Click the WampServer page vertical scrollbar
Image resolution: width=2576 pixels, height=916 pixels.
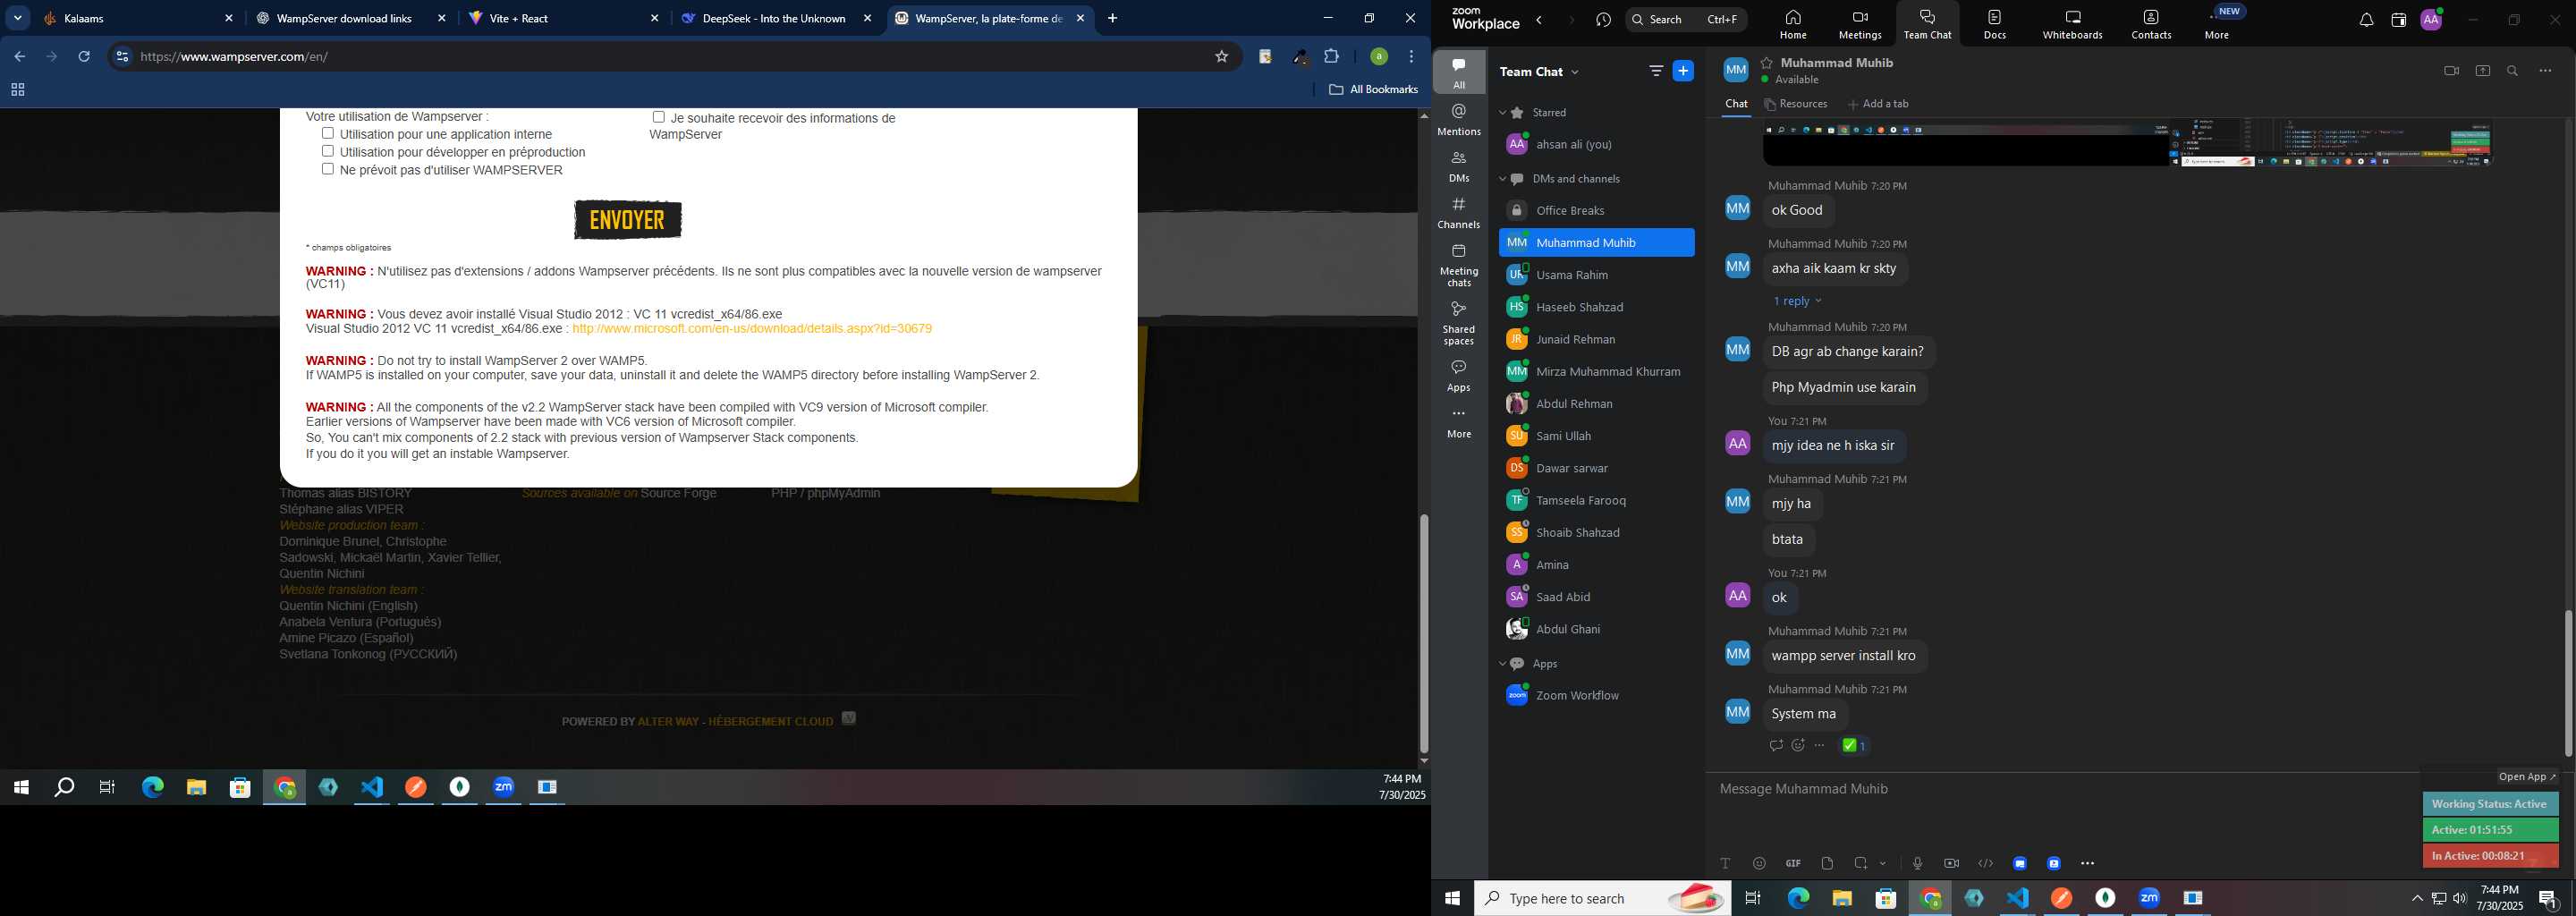pos(1423,633)
